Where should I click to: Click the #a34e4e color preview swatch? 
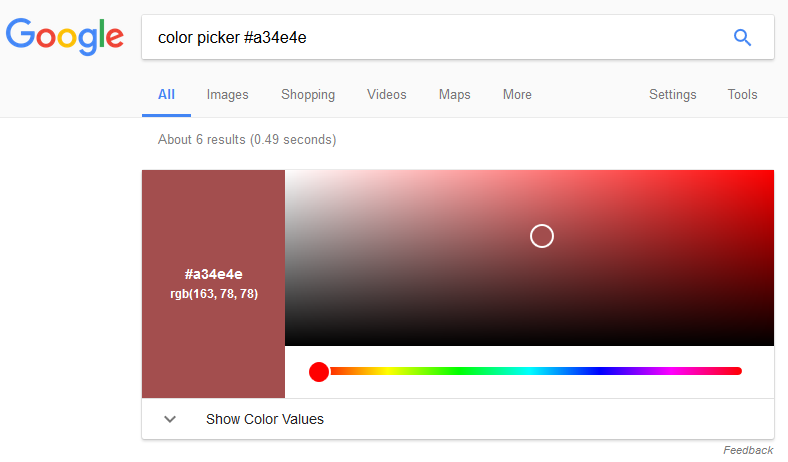point(213,283)
